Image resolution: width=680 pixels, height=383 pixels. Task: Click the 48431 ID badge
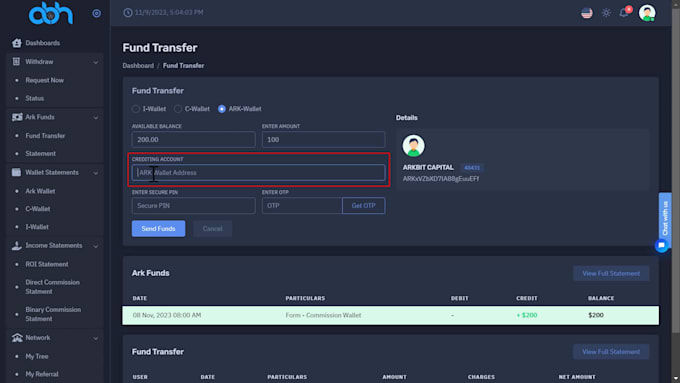472,167
